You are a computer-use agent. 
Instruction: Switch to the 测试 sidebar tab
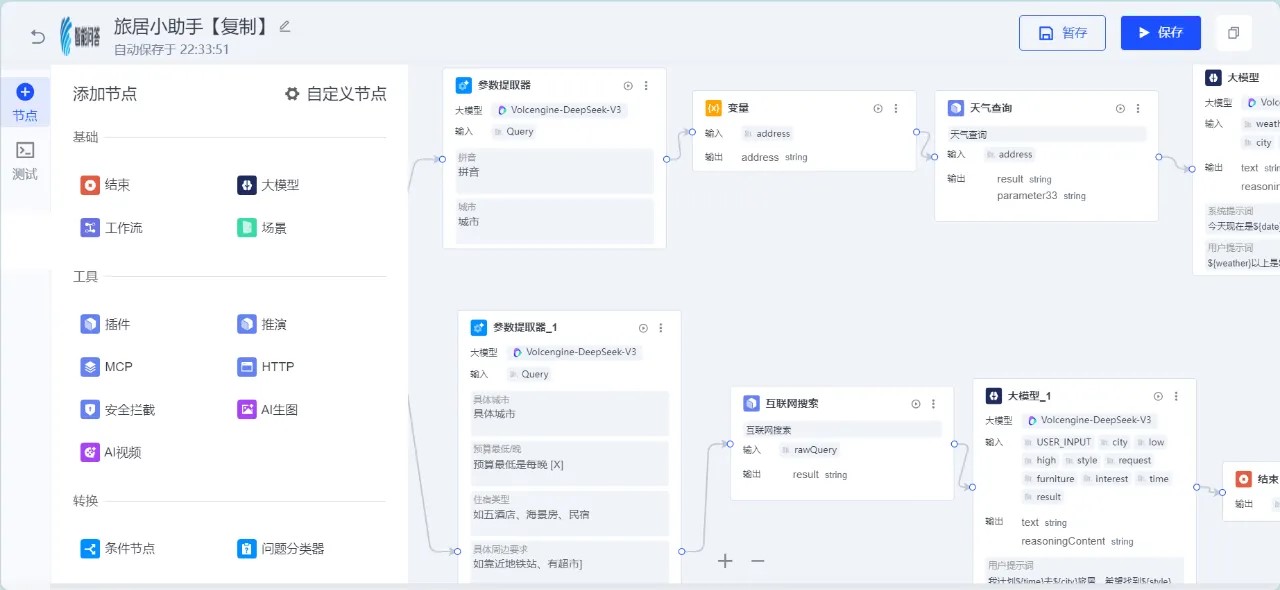click(x=25, y=160)
